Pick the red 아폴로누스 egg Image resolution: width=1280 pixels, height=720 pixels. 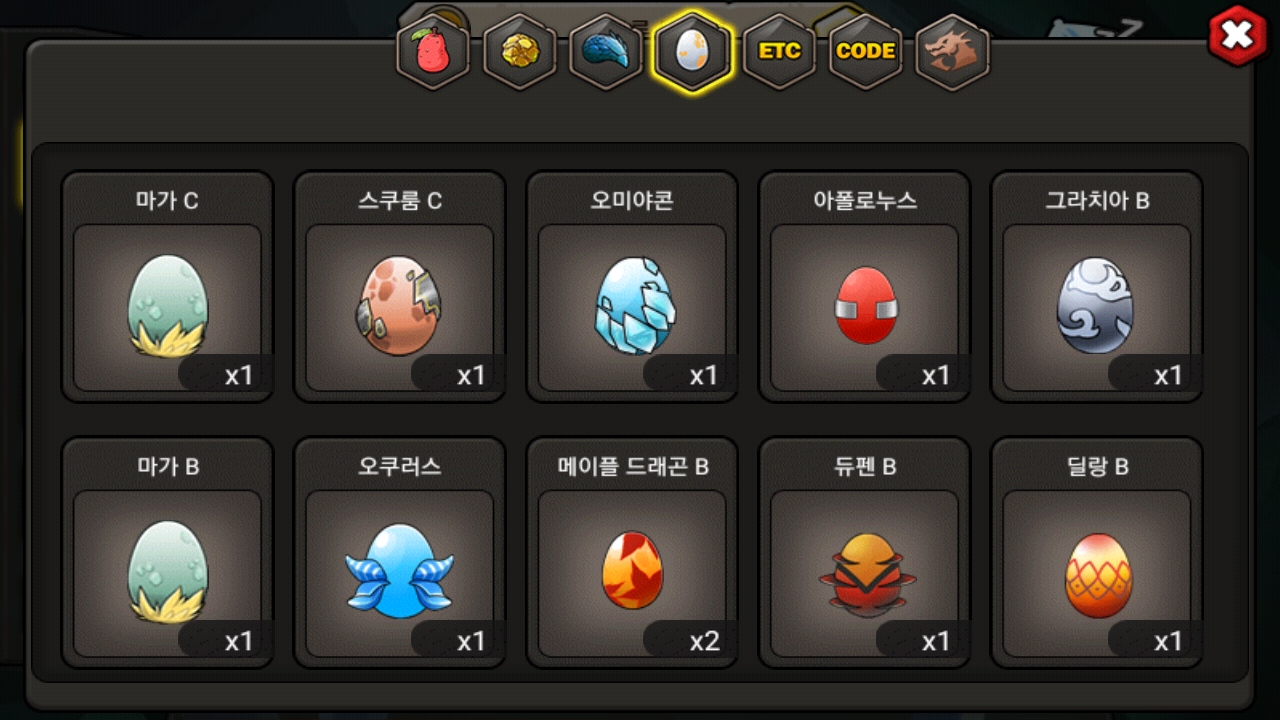click(864, 287)
